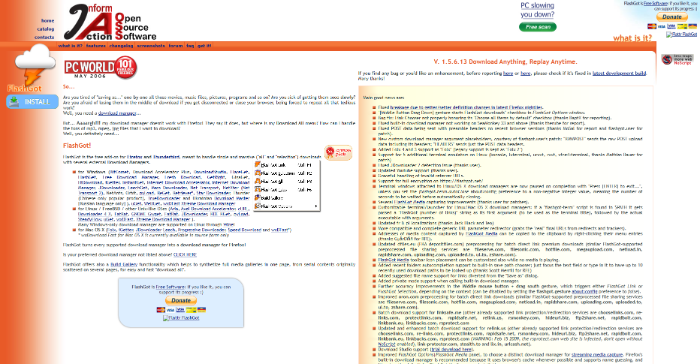Image resolution: width=700 pixels, height=364 pixels.
Task: Click 'Flattr FlashGot' link in the blue box
Action: tap(181, 318)
